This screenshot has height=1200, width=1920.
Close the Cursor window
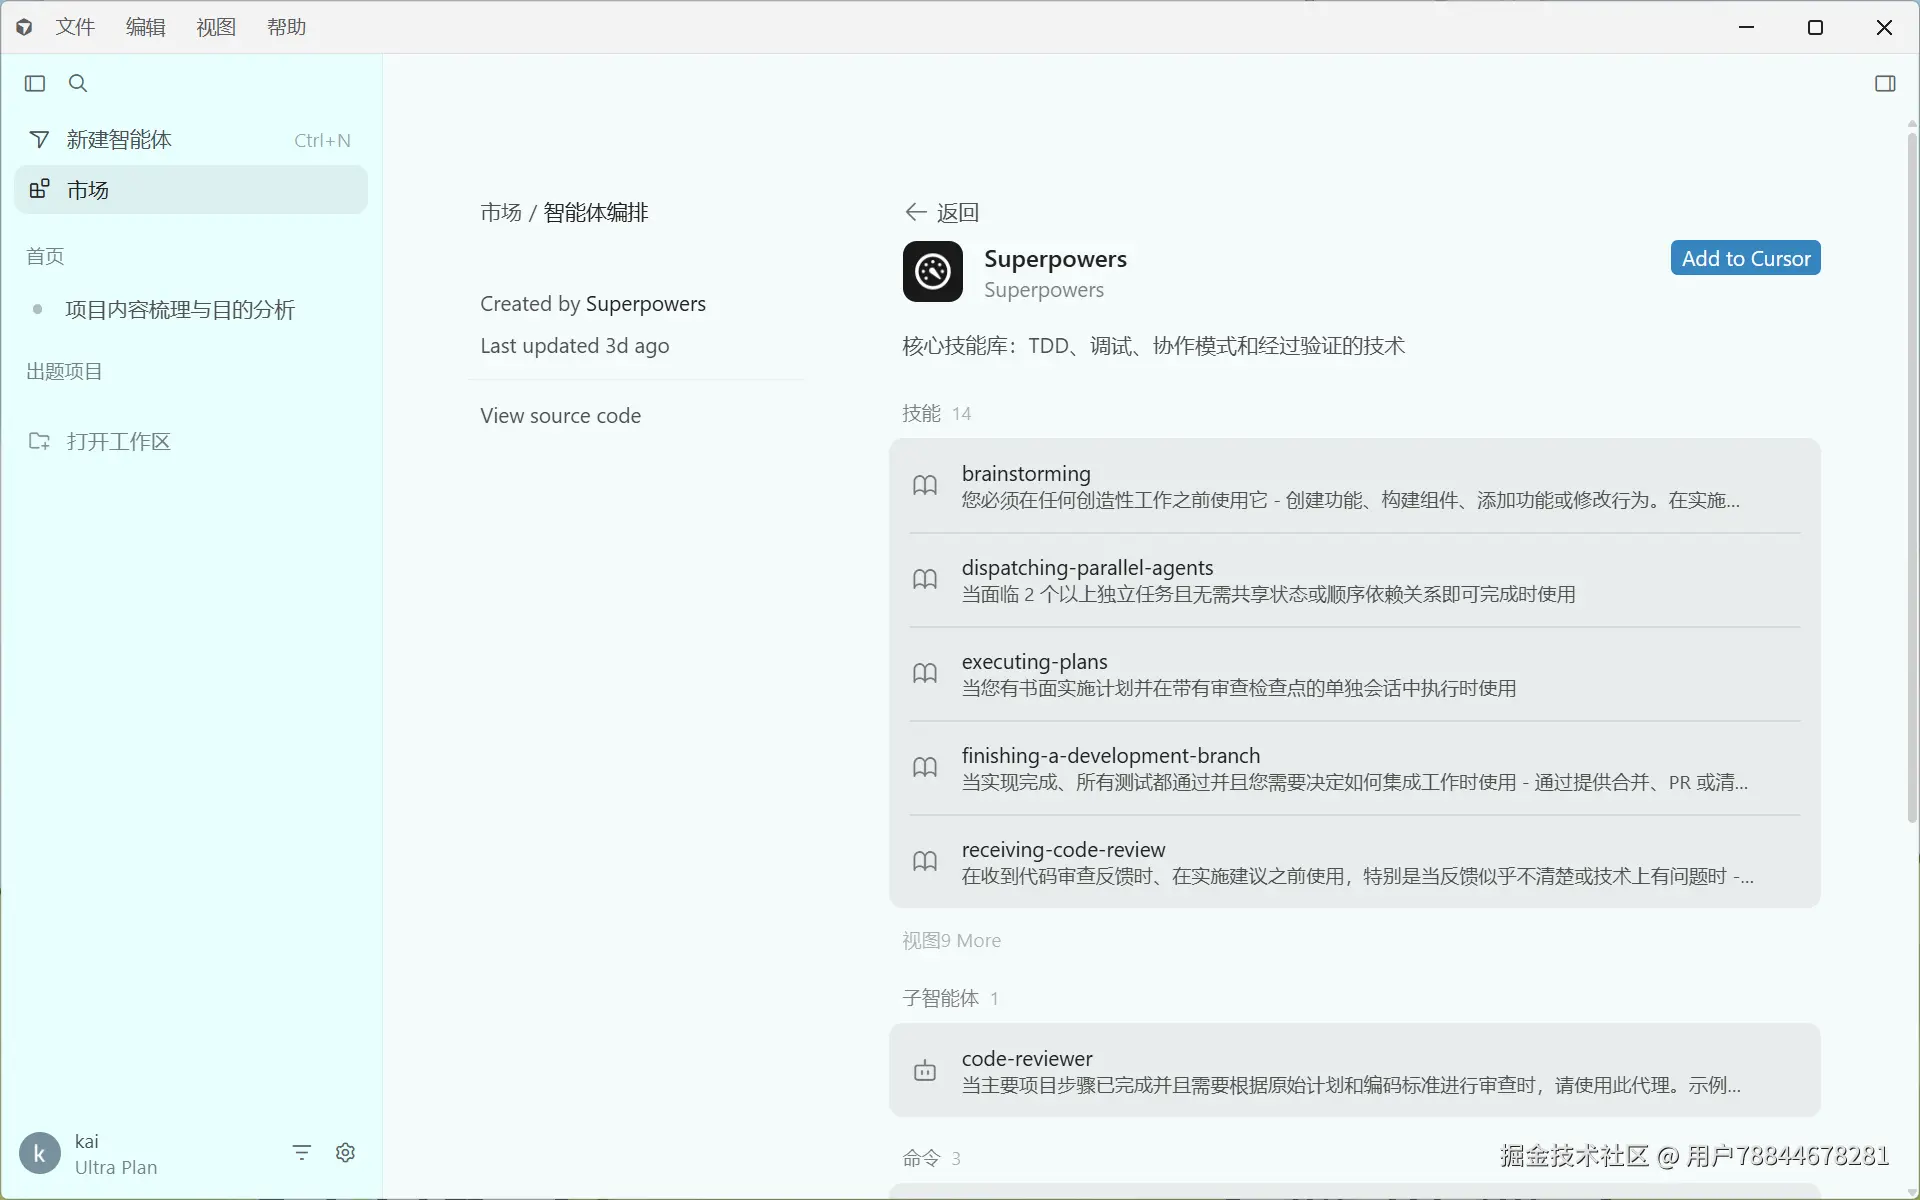(x=1885, y=27)
